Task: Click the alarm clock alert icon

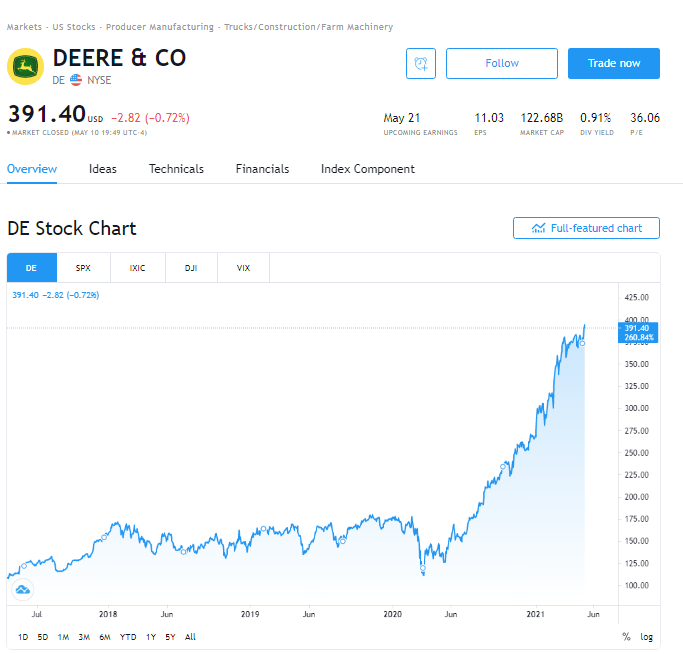Action: (x=421, y=64)
